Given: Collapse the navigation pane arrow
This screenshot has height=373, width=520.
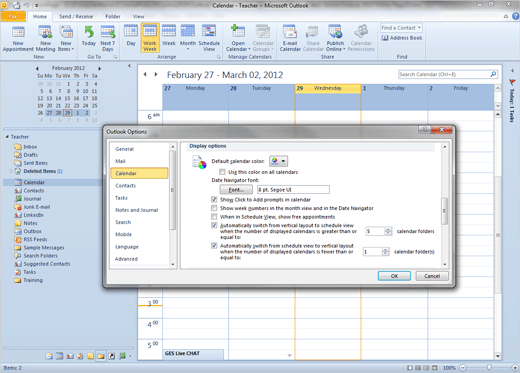Looking at the screenshot, I should pyautogui.click(x=129, y=66).
